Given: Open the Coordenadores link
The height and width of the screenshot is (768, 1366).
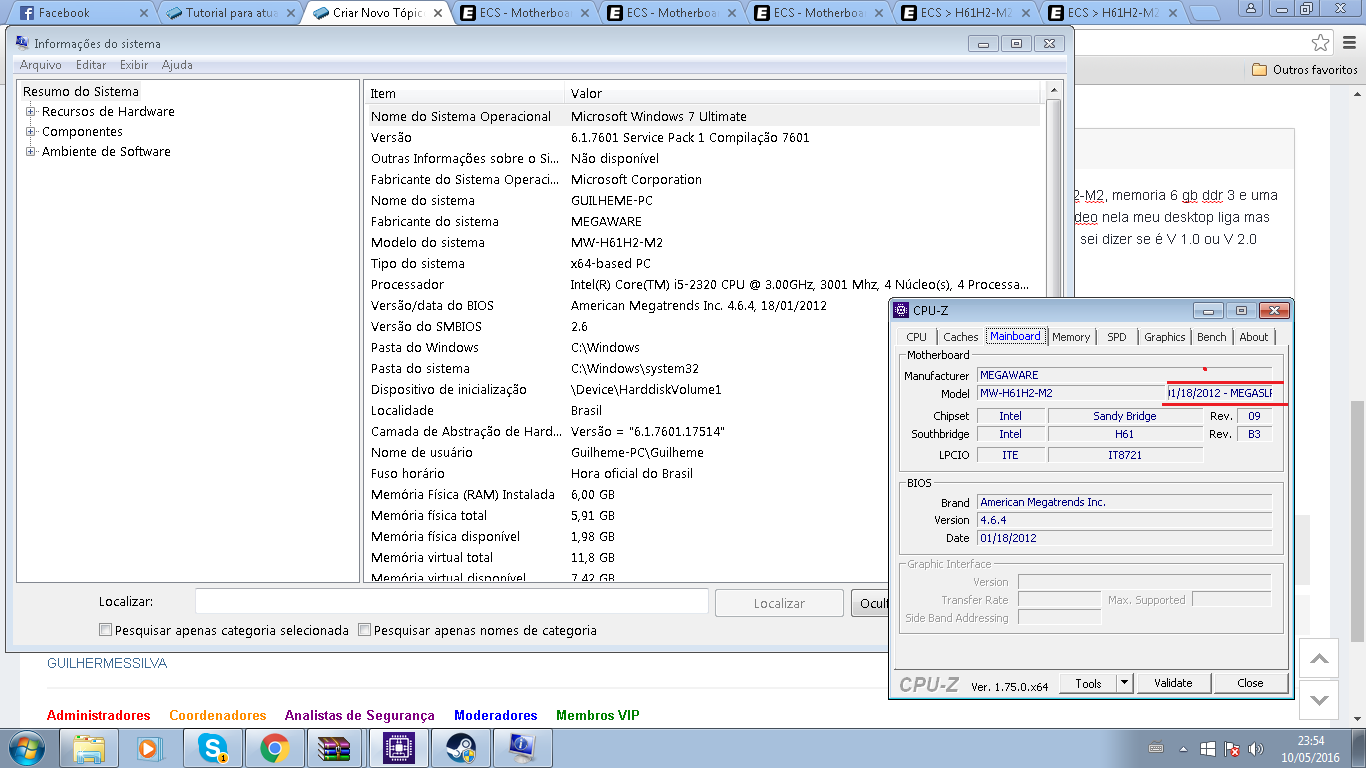Looking at the screenshot, I should [218, 715].
